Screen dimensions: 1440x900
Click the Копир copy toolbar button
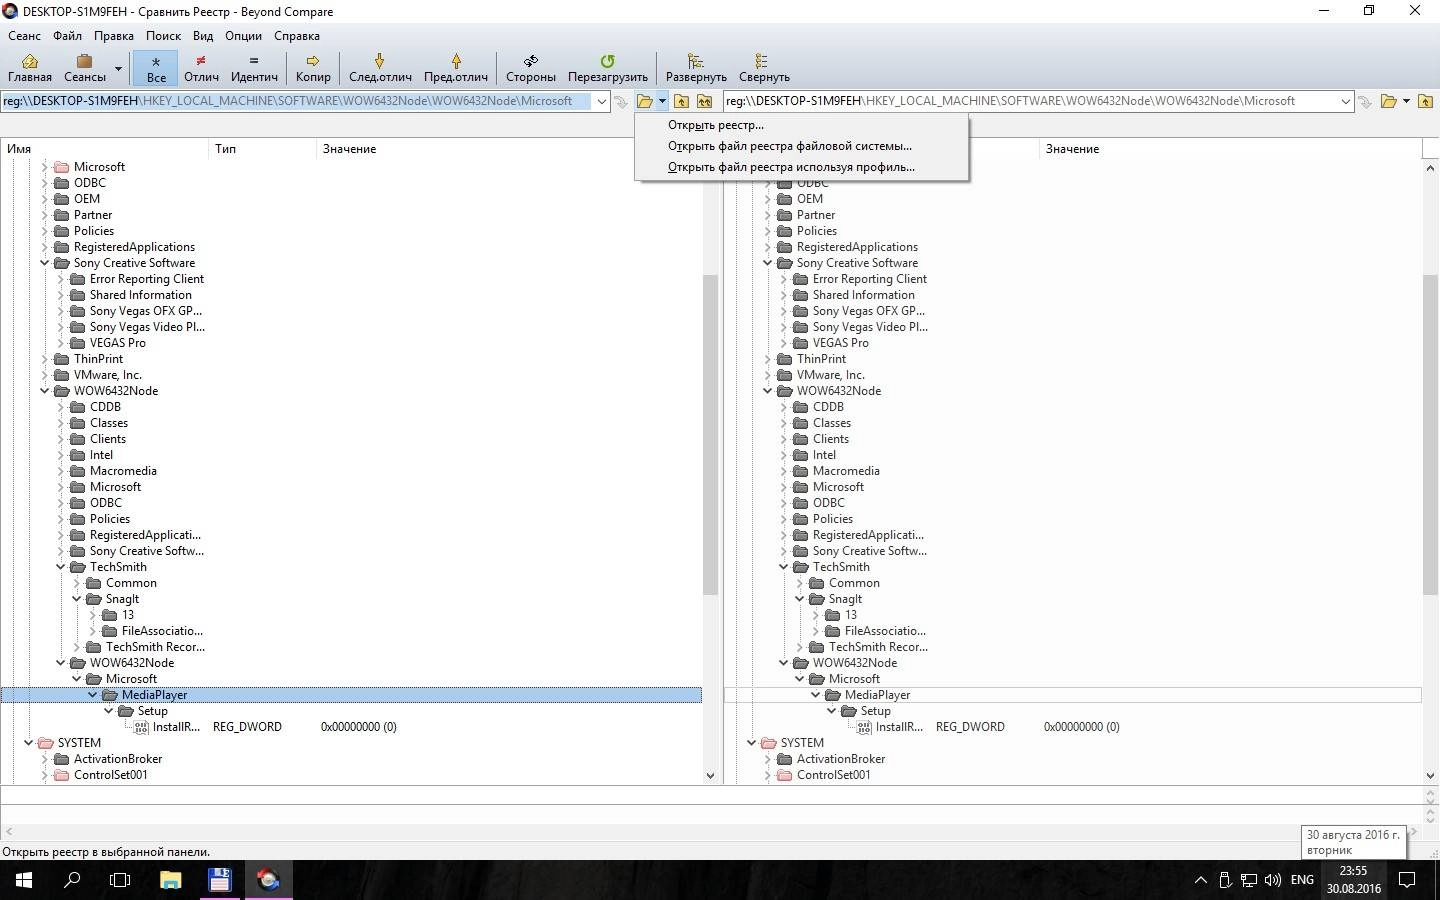point(313,68)
